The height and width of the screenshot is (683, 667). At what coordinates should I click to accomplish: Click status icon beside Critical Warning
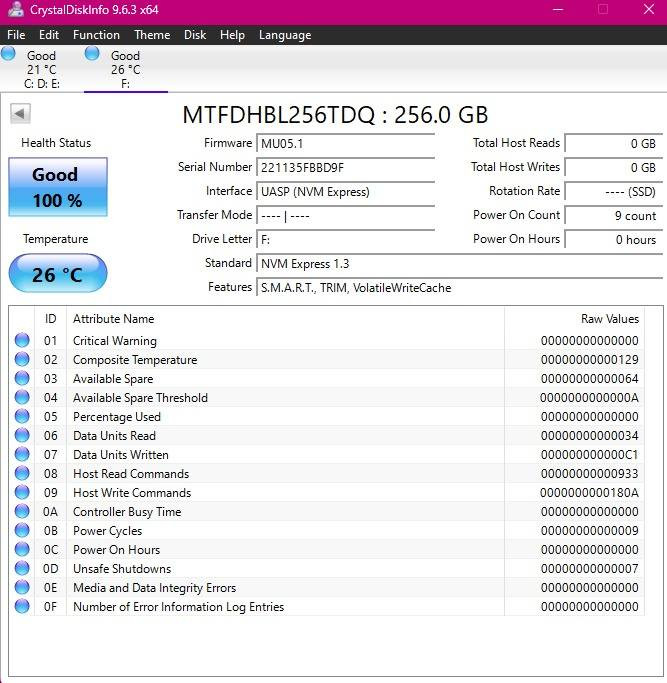tap(22, 341)
